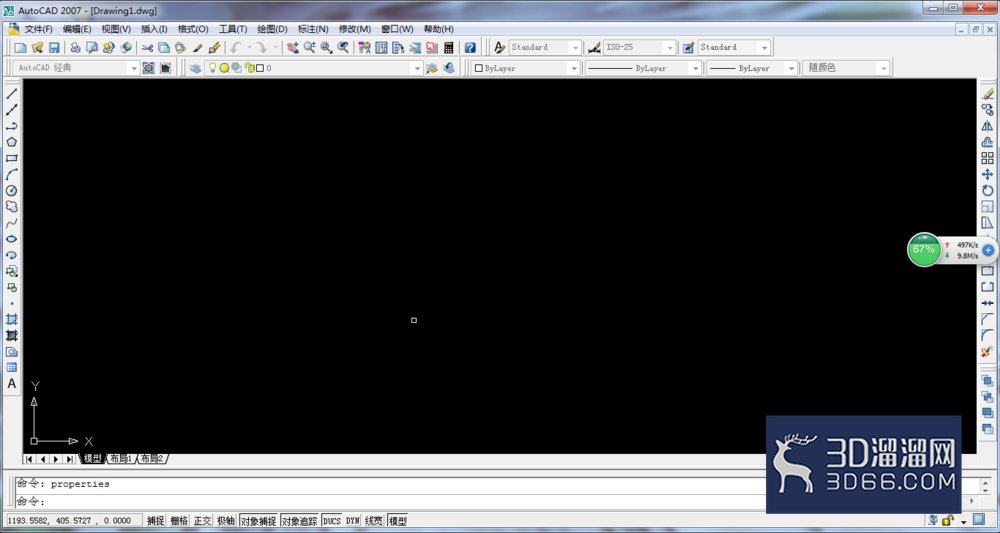Select the Move tool
This screenshot has height=533, width=1000.
tap(987, 174)
